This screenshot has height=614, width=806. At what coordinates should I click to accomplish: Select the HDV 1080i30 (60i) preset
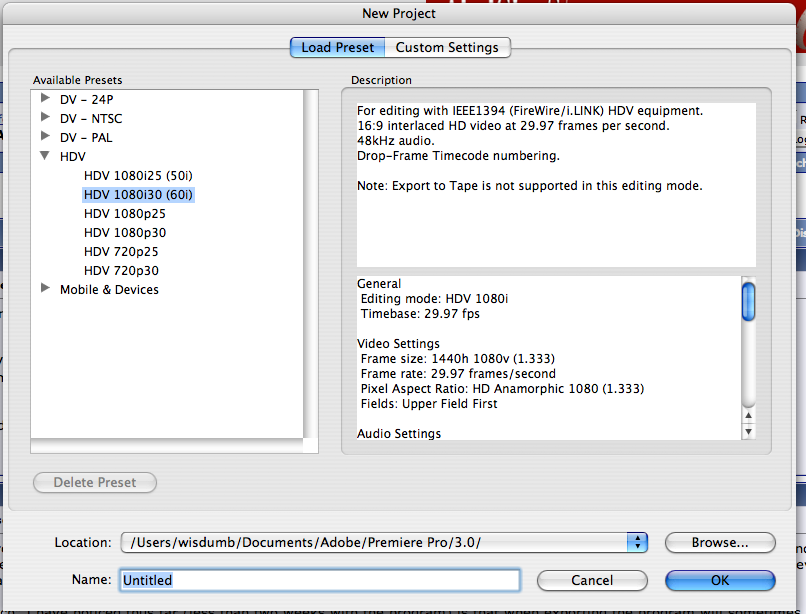138,195
